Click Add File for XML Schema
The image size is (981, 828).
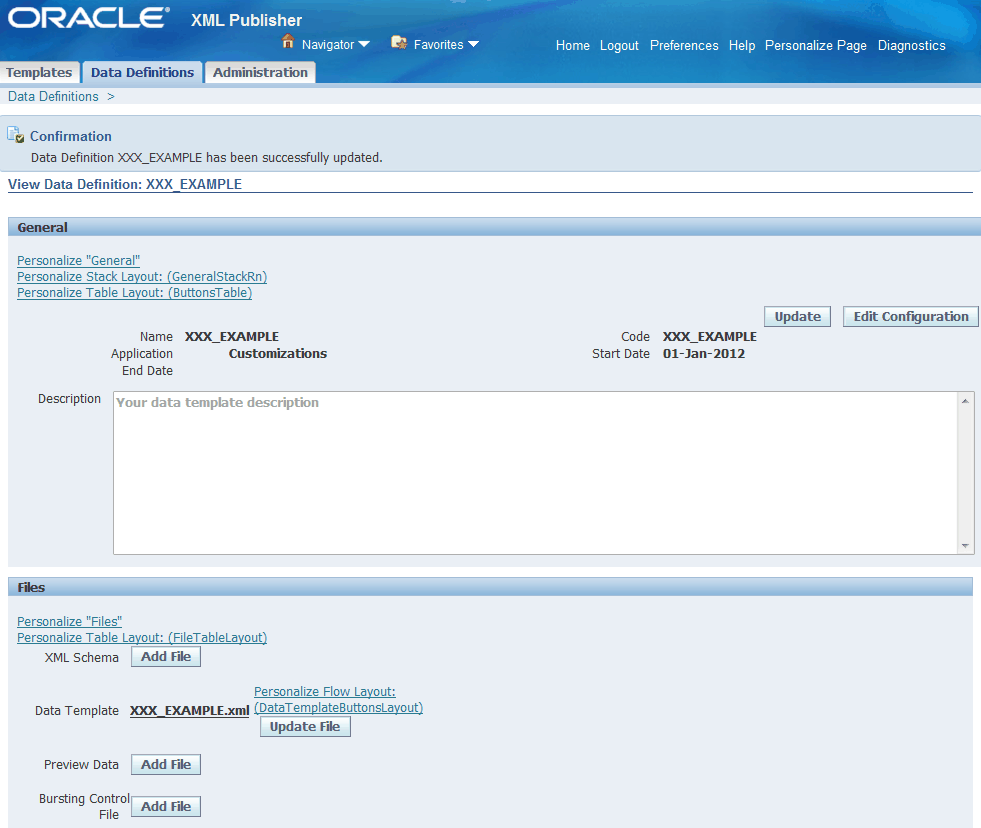point(166,657)
